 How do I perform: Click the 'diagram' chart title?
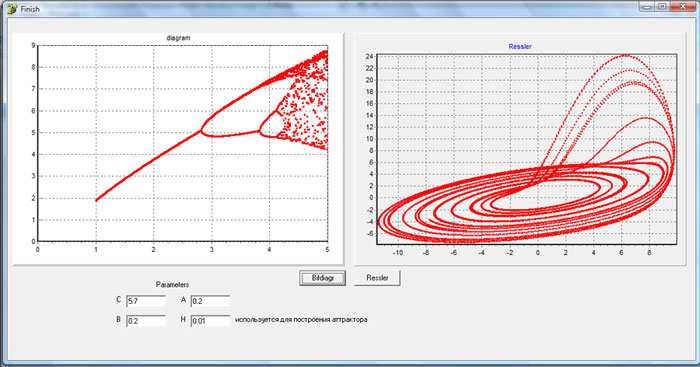(178, 38)
